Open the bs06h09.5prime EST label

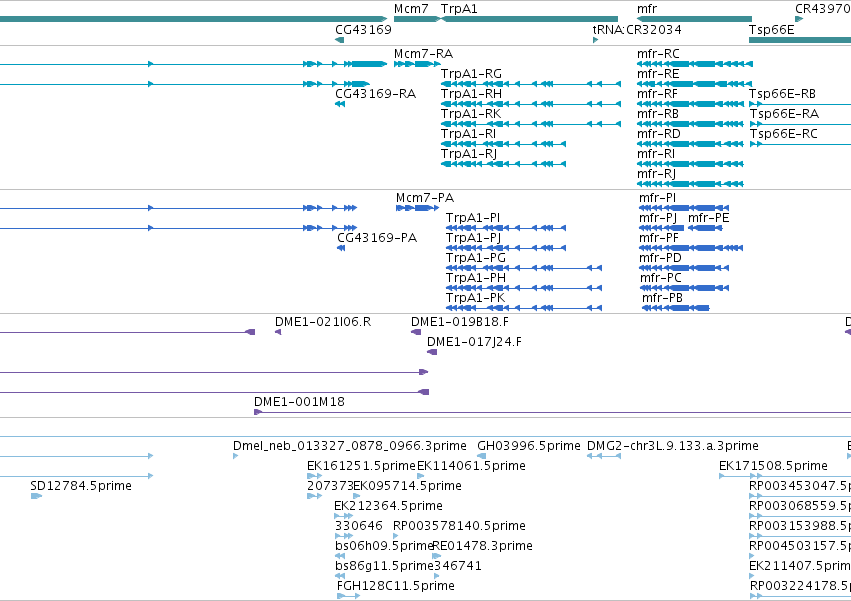click(384, 547)
